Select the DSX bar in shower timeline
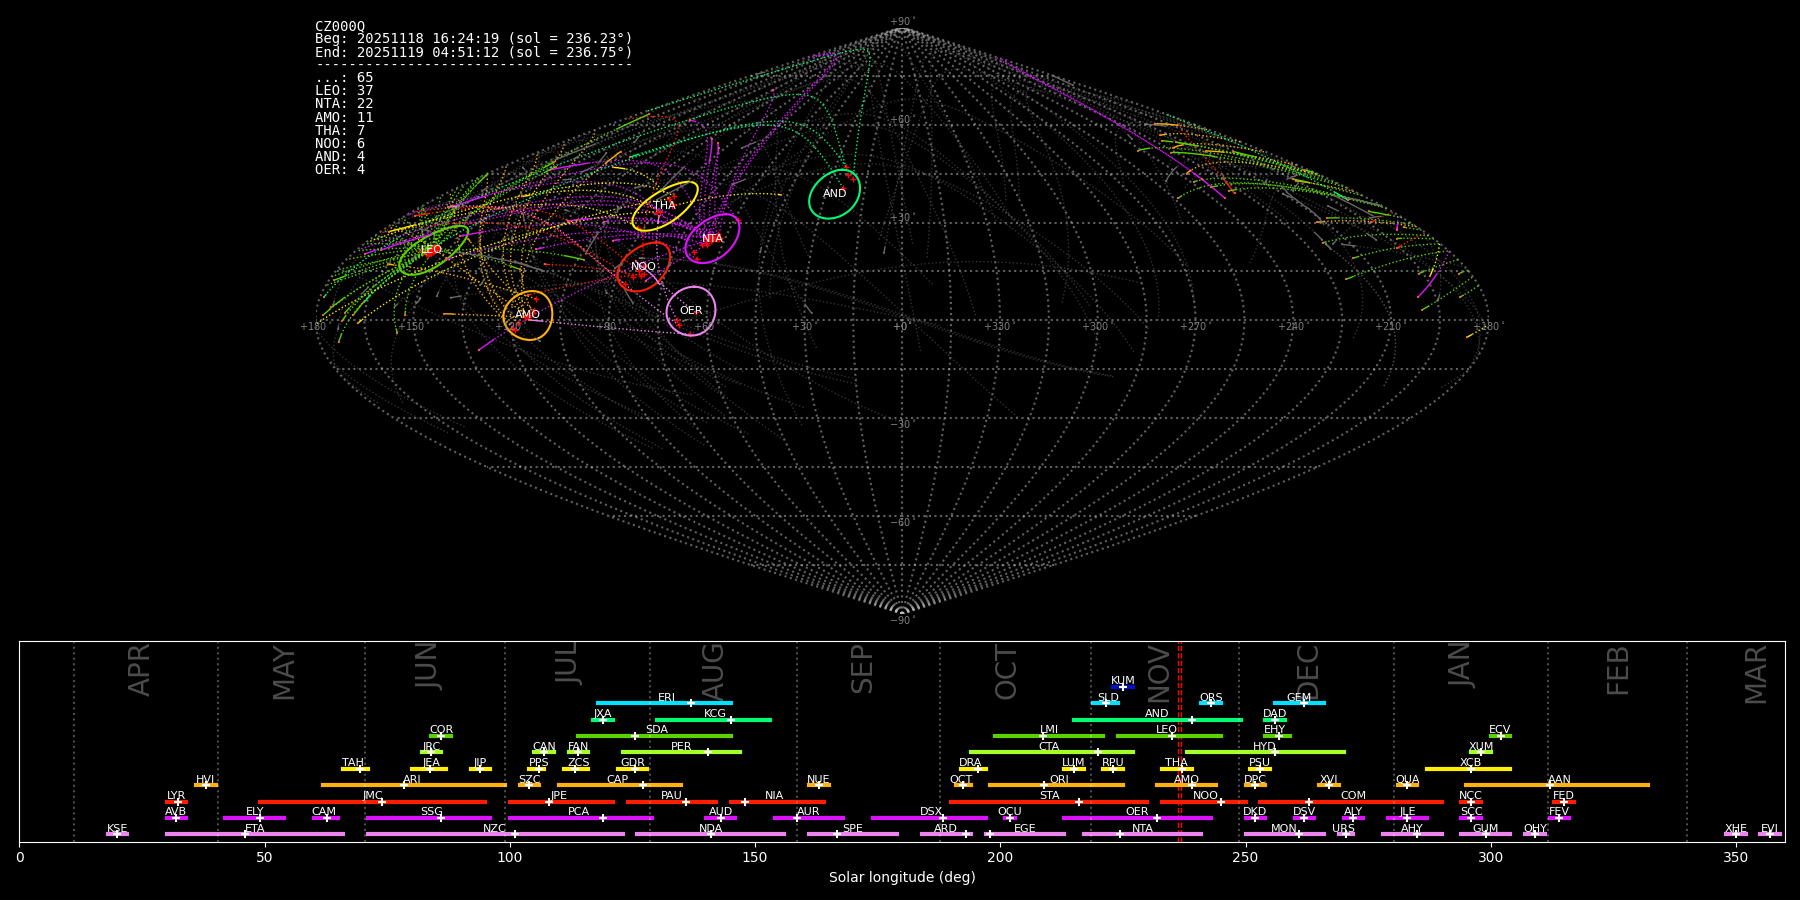Screen dimensions: 1800x900 coord(929,818)
